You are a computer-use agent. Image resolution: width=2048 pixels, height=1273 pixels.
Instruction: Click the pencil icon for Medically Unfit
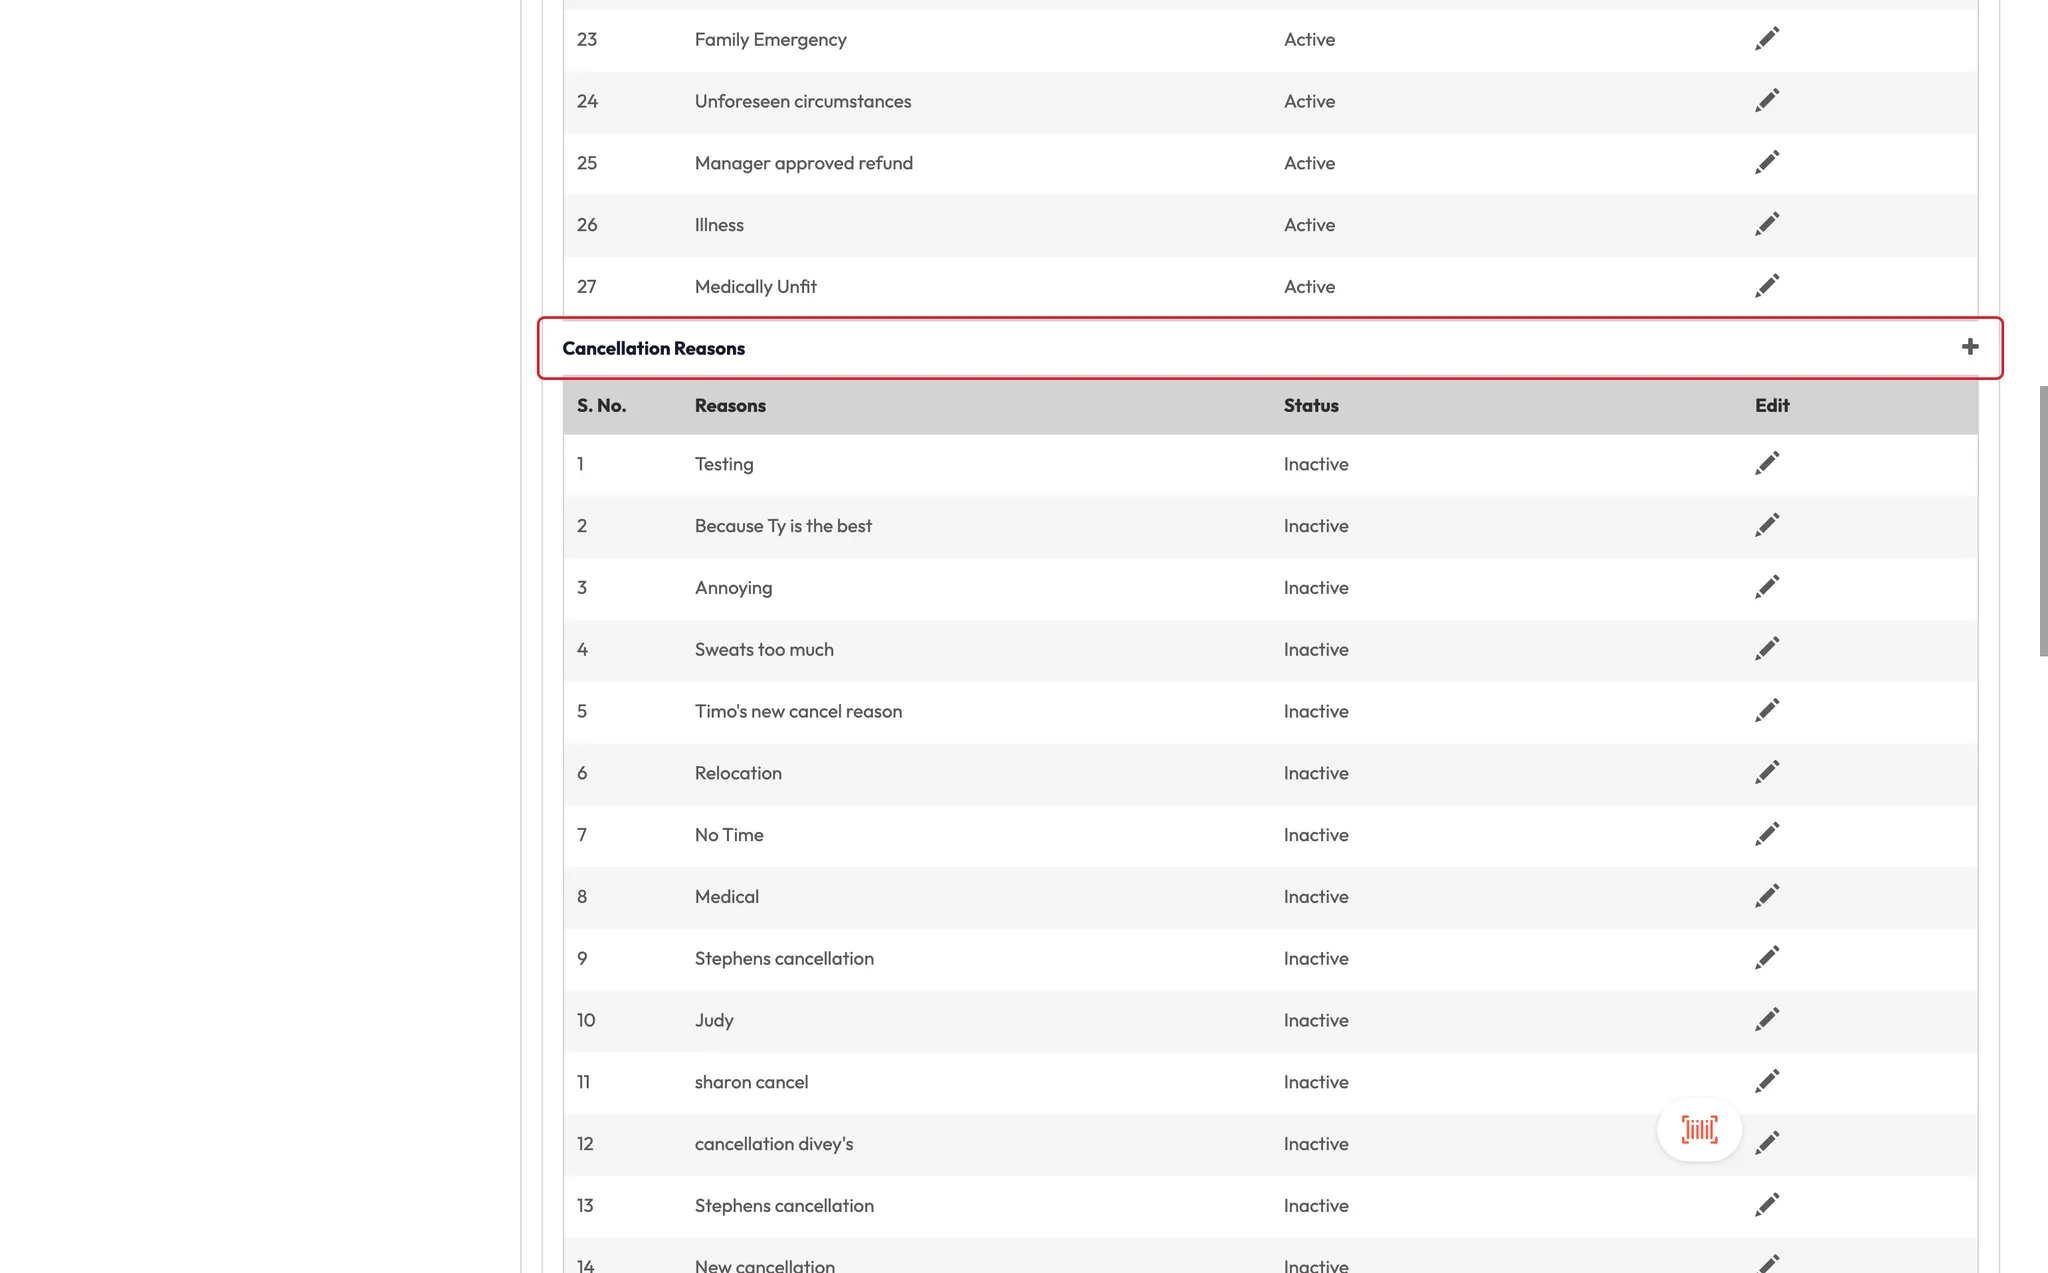pyautogui.click(x=1766, y=287)
